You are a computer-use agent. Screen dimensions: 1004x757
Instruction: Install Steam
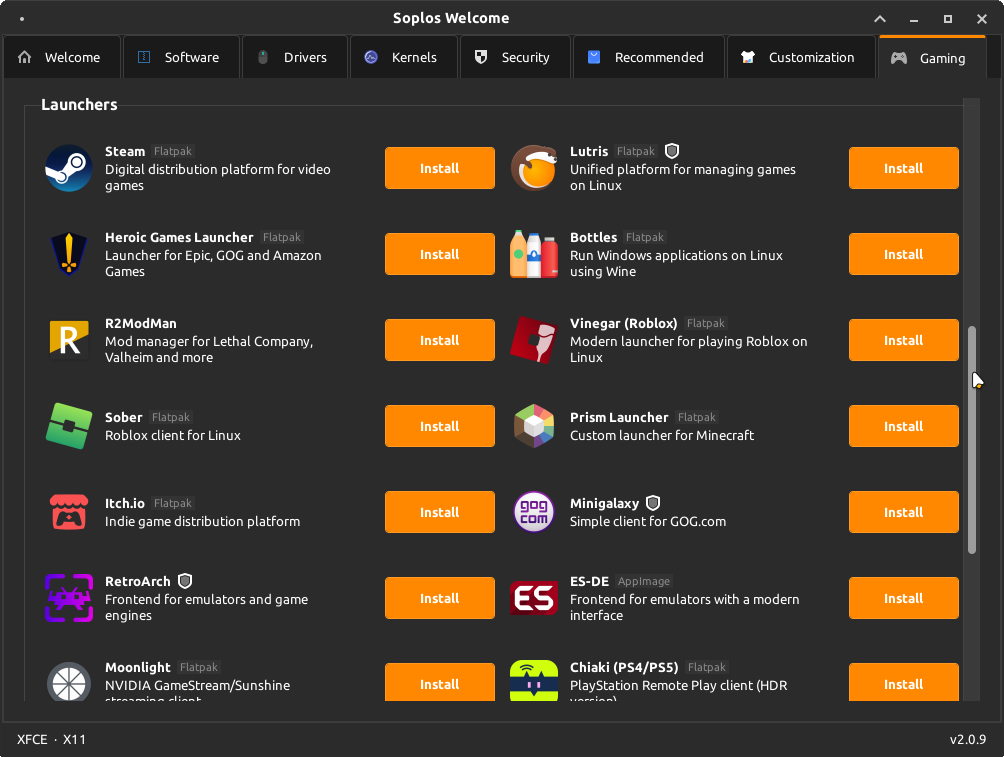pyautogui.click(x=440, y=168)
